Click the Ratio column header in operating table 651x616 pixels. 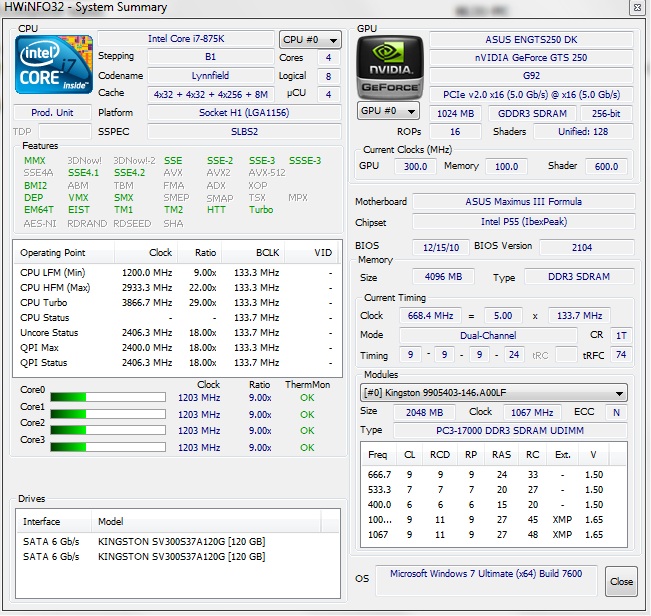click(199, 253)
